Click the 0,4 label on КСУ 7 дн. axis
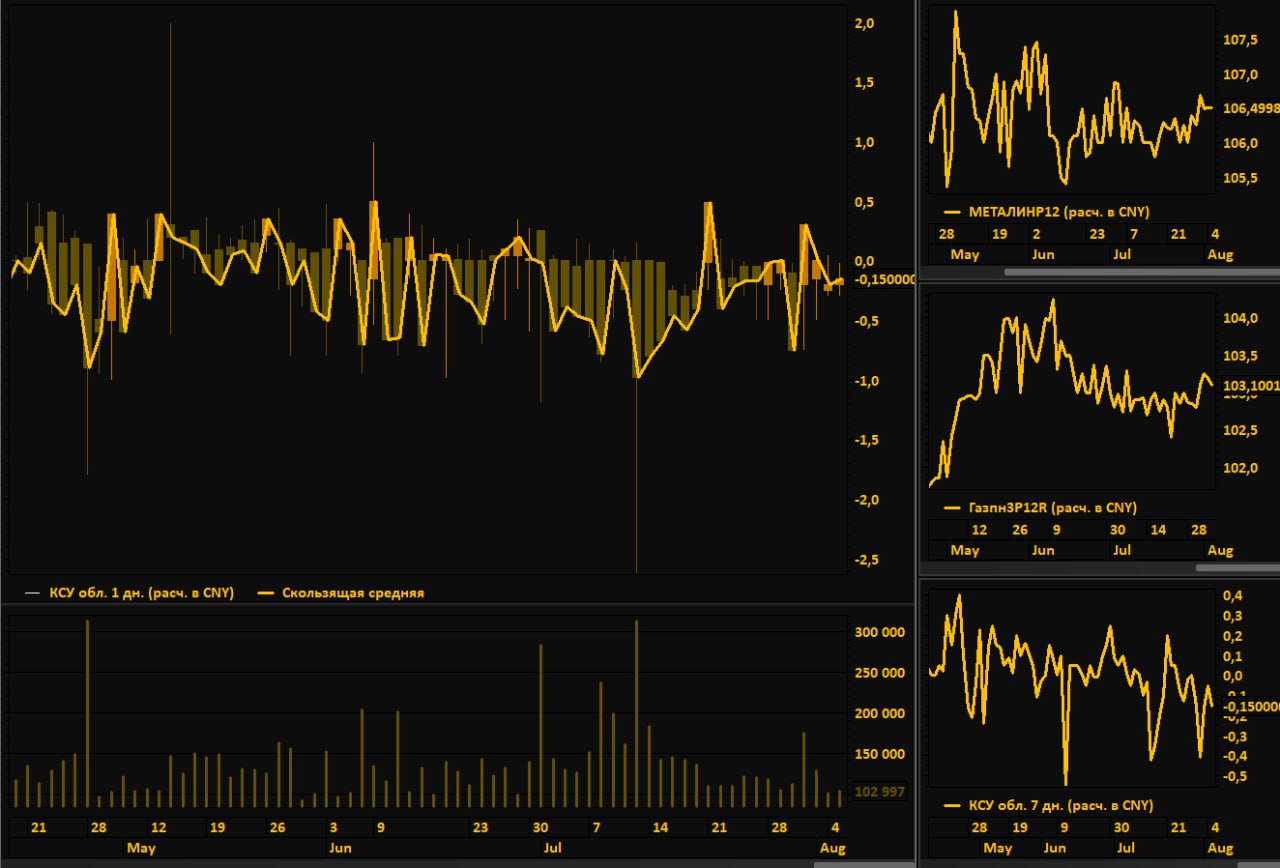This screenshot has height=868, width=1280. (x=1235, y=596)
